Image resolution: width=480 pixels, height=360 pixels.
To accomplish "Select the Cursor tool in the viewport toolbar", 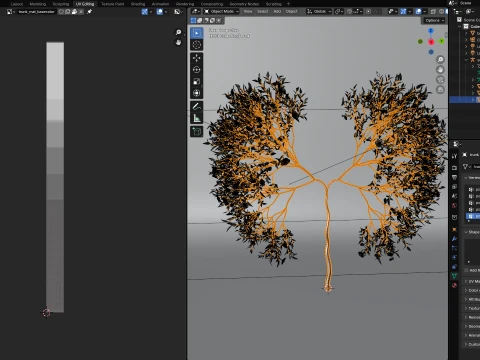I will click(197, 45).
